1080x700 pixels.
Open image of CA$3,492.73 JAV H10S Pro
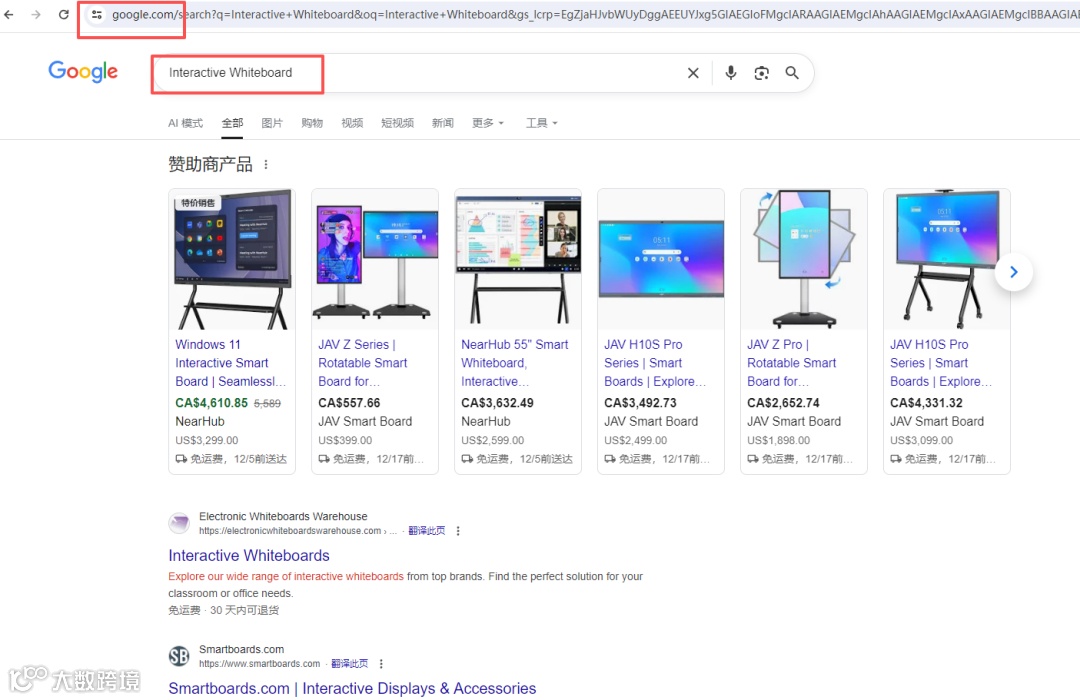click(661, 259)
